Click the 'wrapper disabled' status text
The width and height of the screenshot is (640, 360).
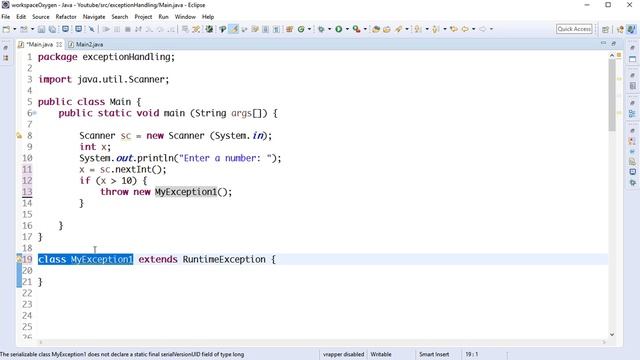(x=343, y=354)
